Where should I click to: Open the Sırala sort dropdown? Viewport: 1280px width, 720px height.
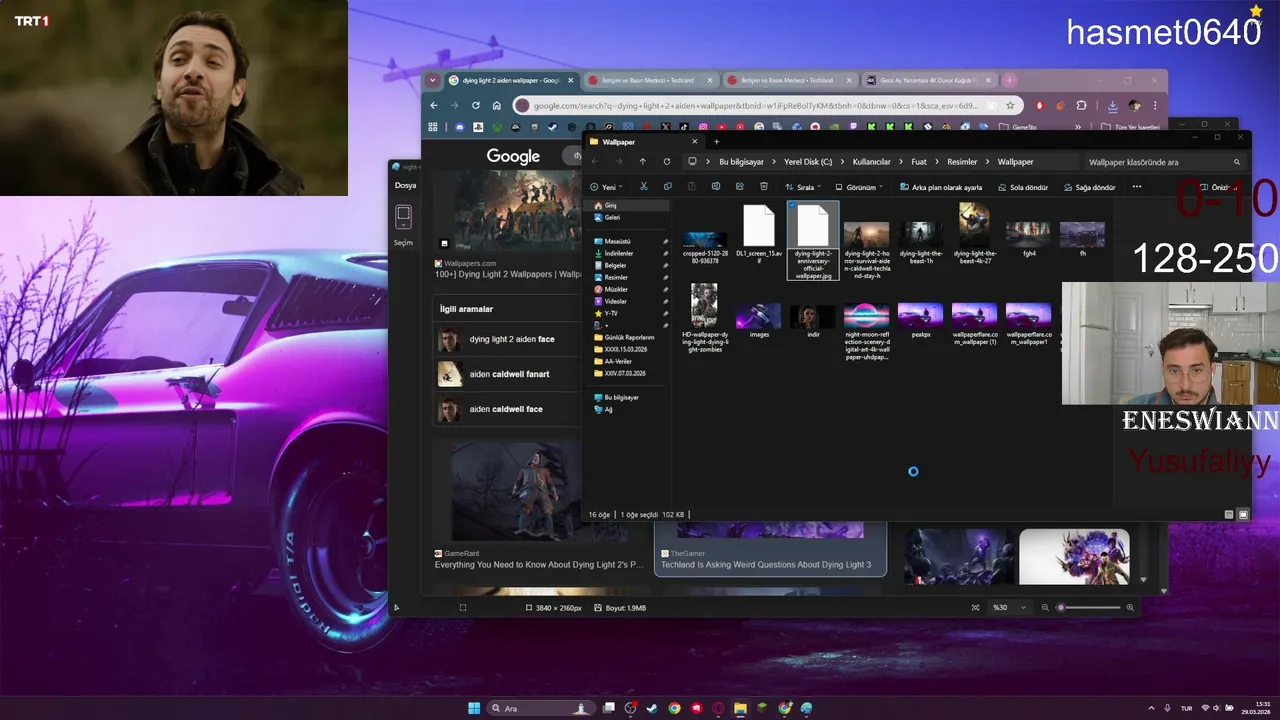point(802,187)
